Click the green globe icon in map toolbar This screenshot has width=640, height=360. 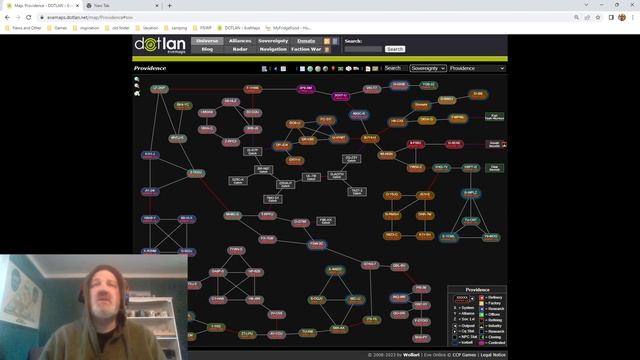310,69
